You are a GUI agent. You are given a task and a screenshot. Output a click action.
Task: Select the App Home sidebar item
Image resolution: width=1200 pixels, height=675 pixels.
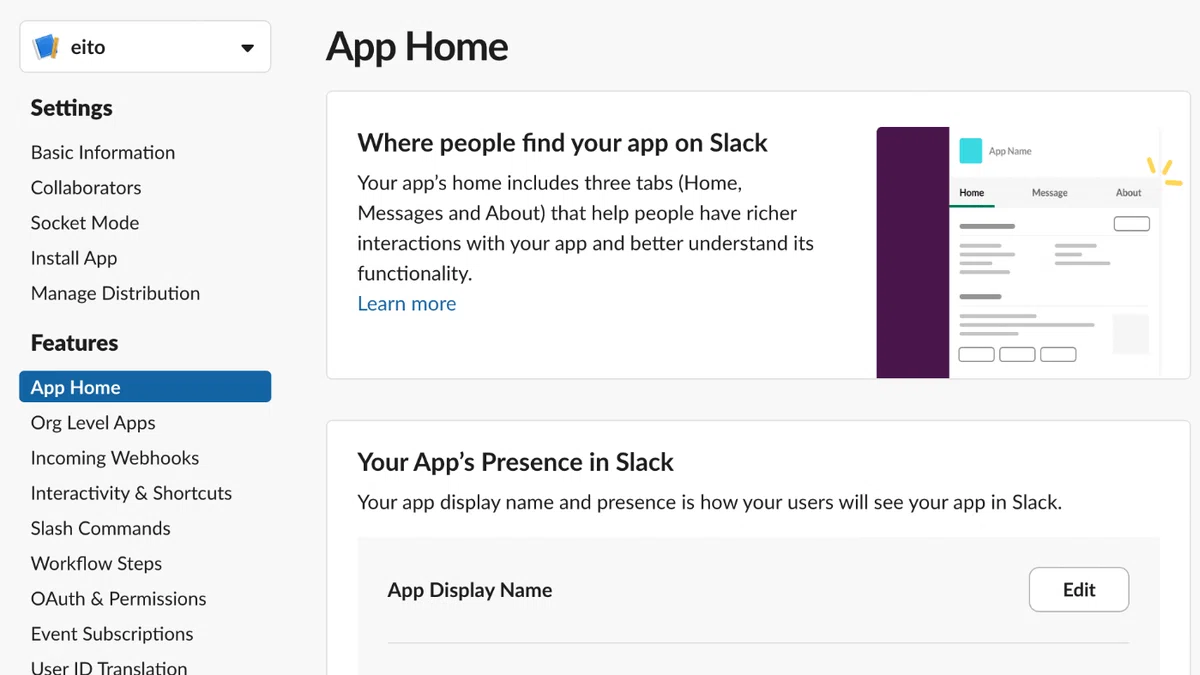tap(145, 387)
